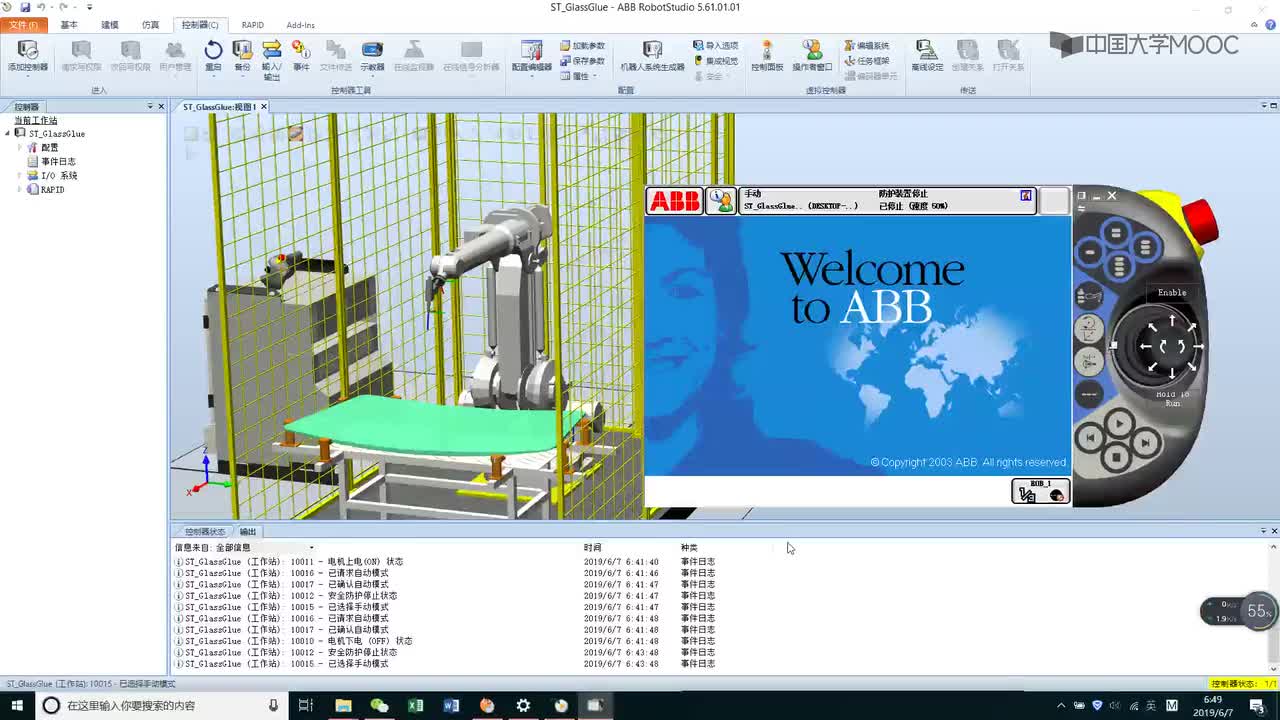Click the joystick right arrow
Viewport: 1280px width, 720px height.
pyautogui.click(x=1197, y=347)
